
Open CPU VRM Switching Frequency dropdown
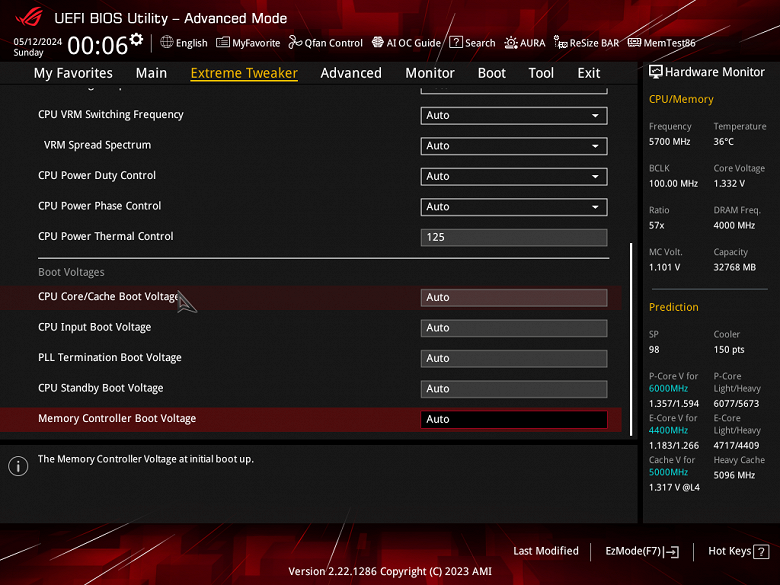click(514, 115)
